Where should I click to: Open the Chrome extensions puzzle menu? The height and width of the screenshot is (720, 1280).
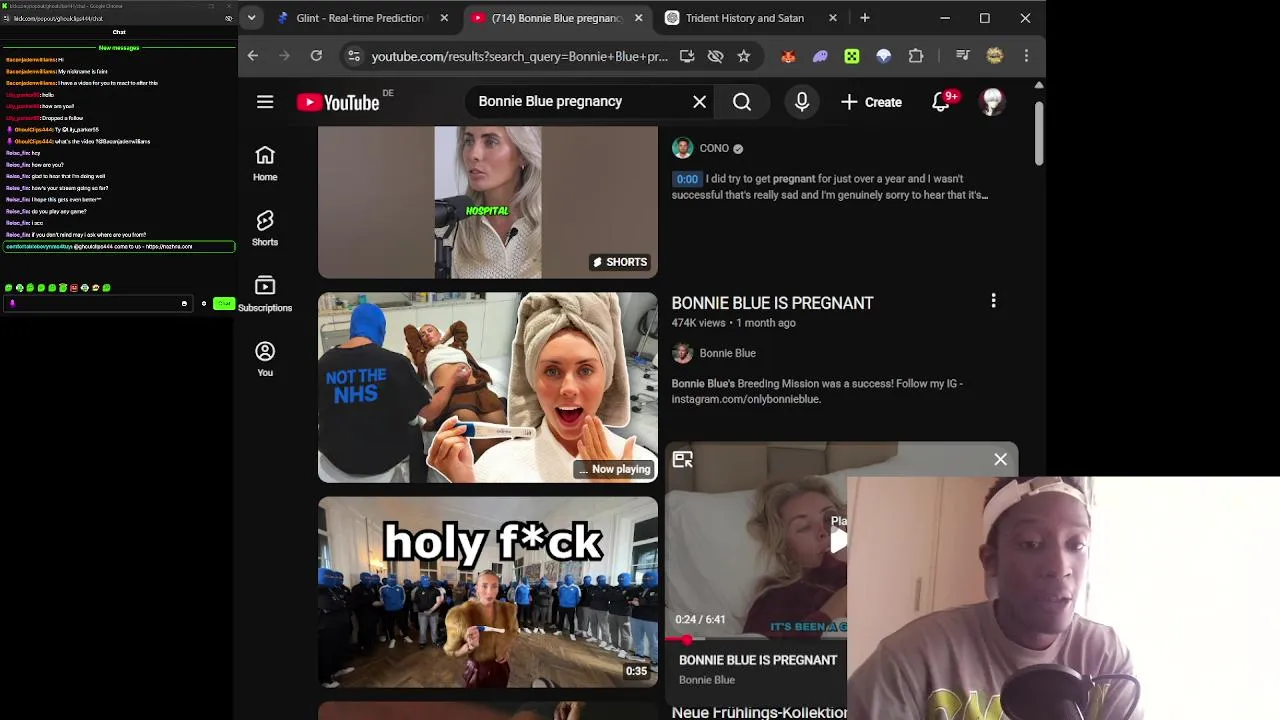(x=916, y=56)
